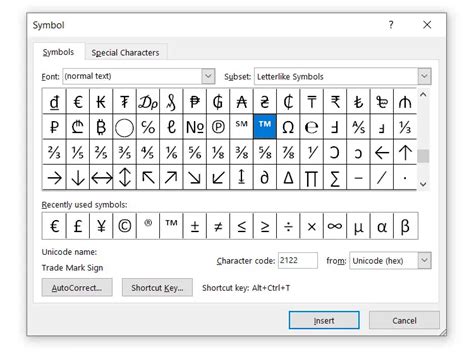Select the Estimated sign (℮) symbol

click(312, 127)
